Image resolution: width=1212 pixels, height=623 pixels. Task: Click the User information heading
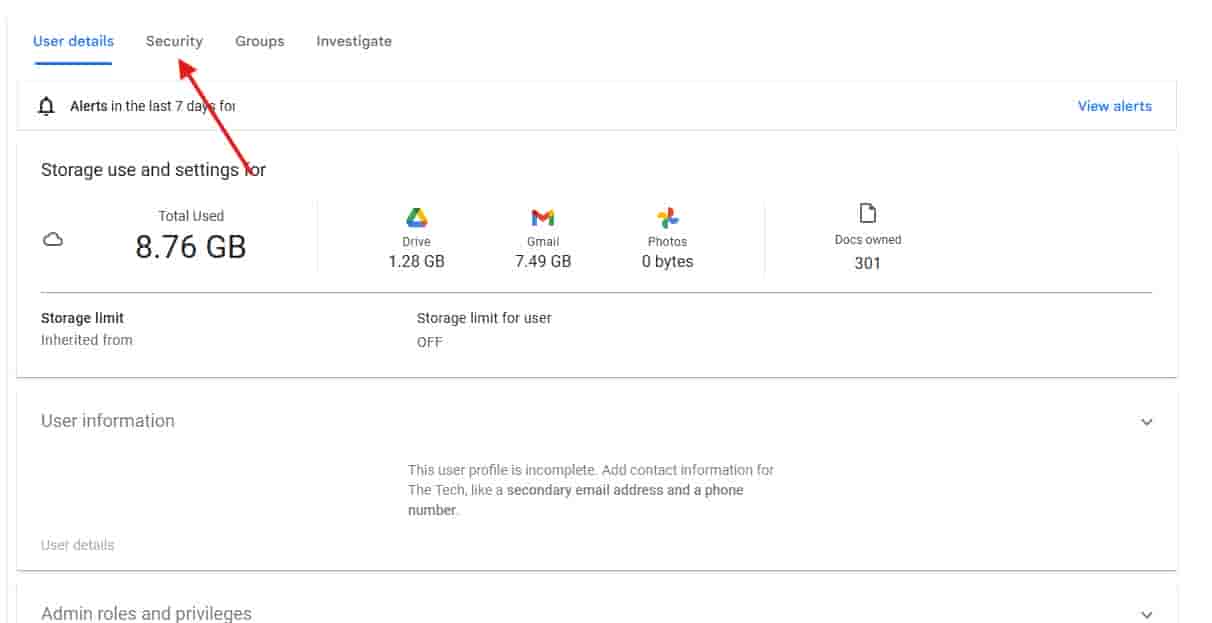(108, 421)
